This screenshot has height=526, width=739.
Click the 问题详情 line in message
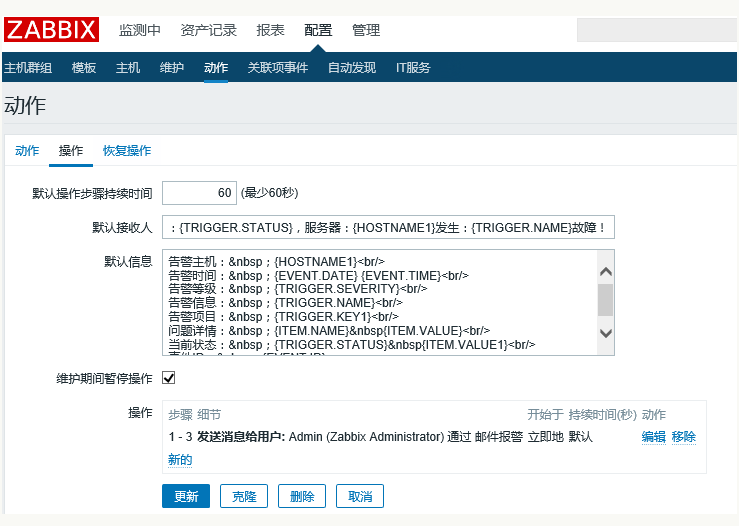point(329,331)
